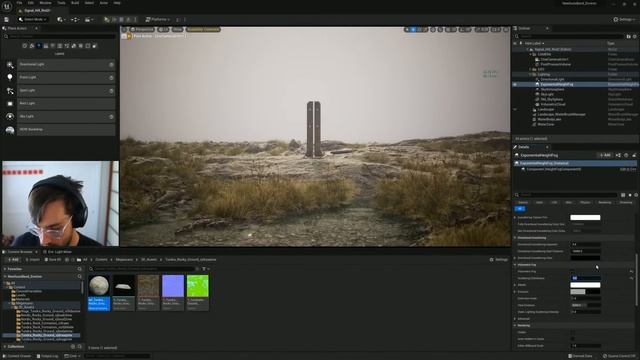The height and width of the screenshot is (360, 640).
Task: Open the Show menu in viewport toolbar
Action: pyautogui.click(x=178, y=29)
